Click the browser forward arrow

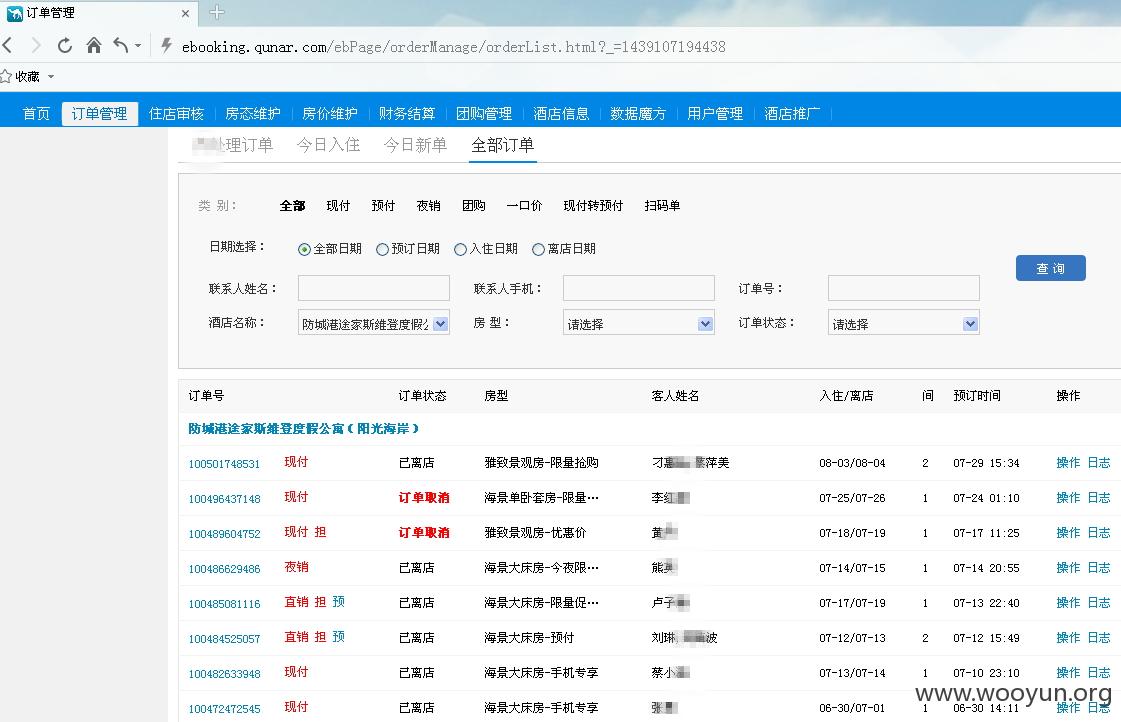pos(36,46)
